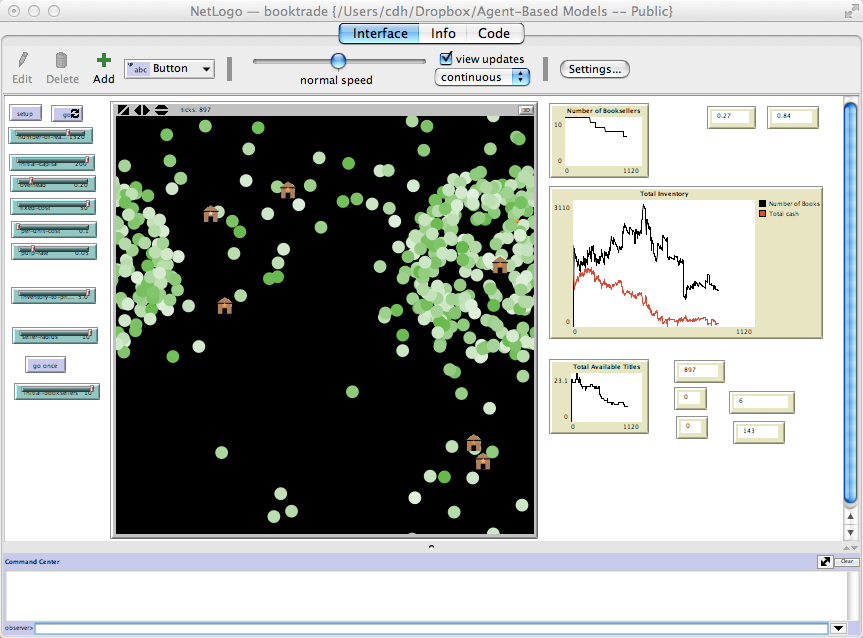Screen dimensions: 863x638
Task: Toggle the view updates checkbox
Action: tap(444, 58)
